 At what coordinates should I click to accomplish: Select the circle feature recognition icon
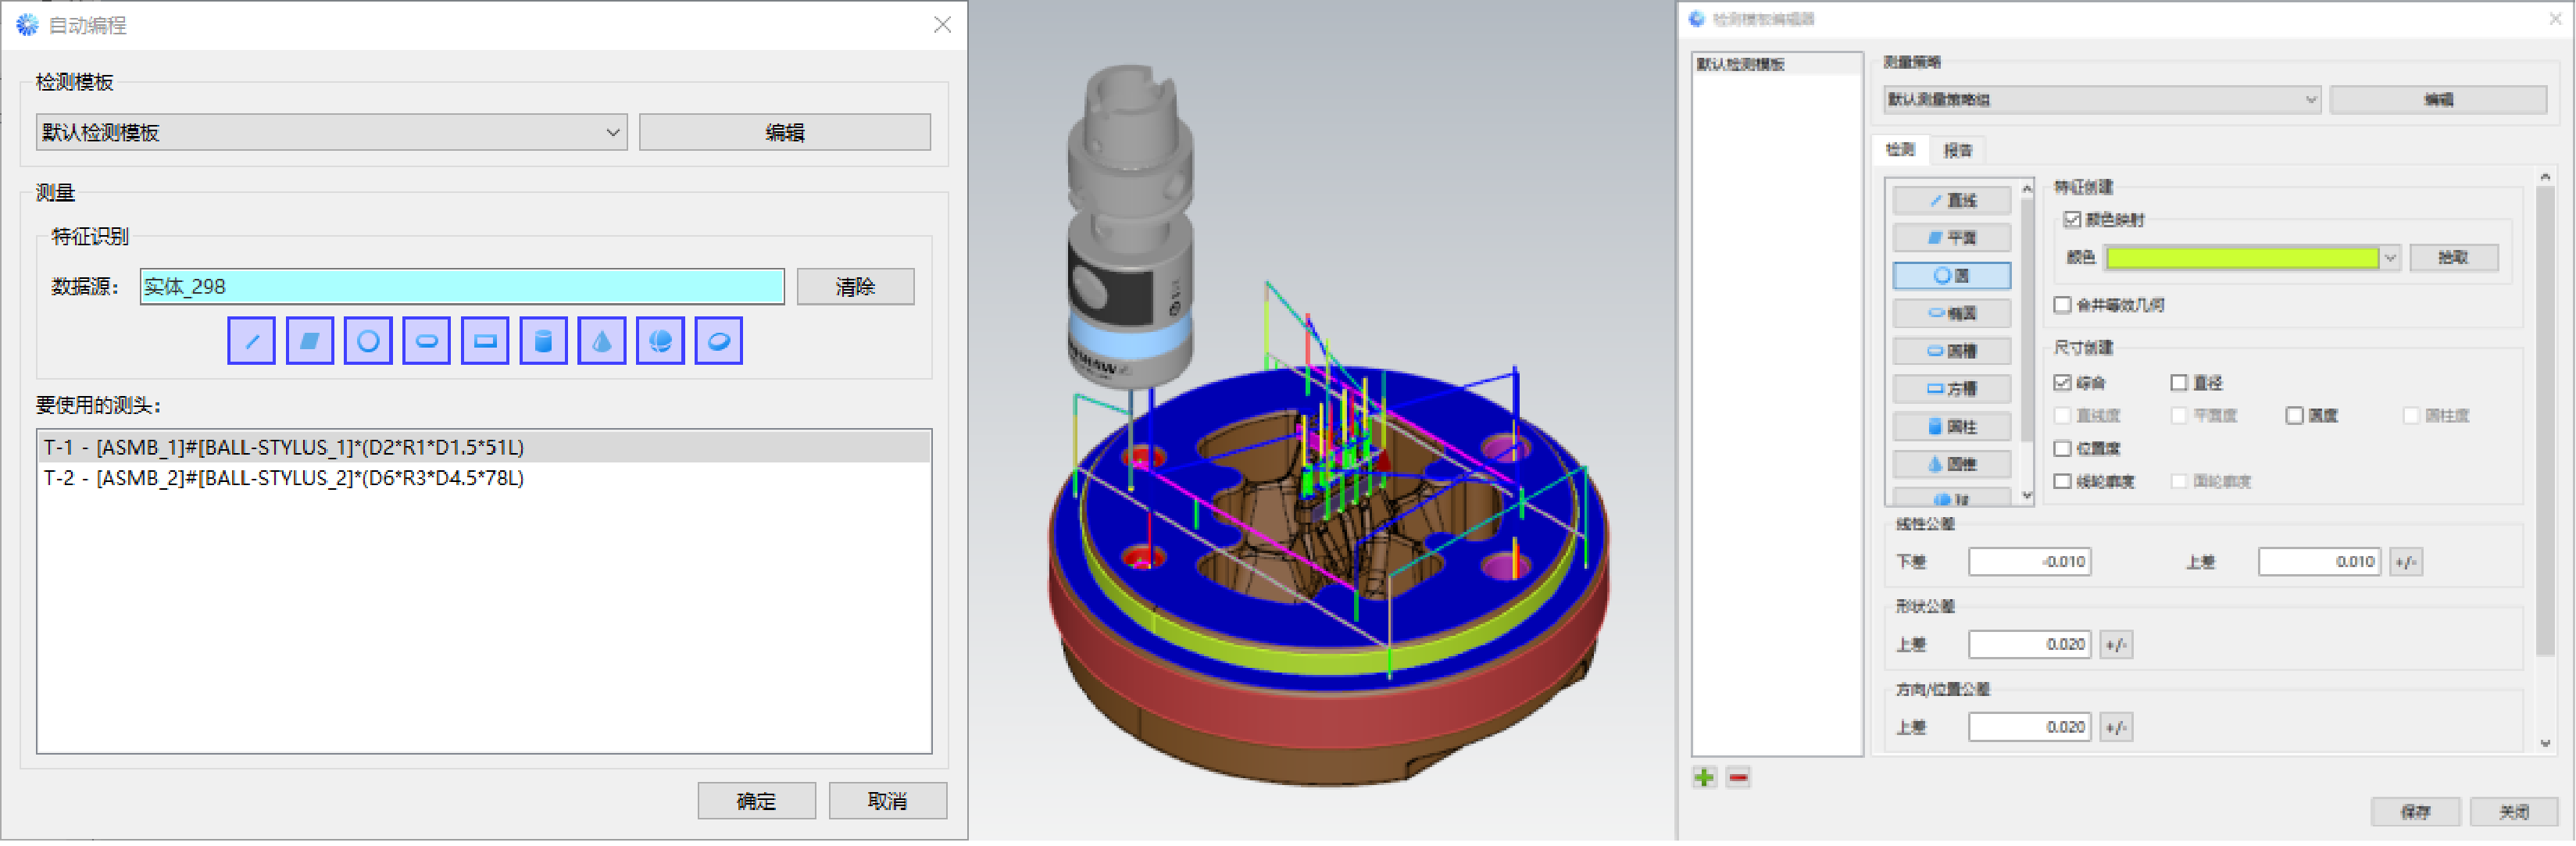click(368, 341)
